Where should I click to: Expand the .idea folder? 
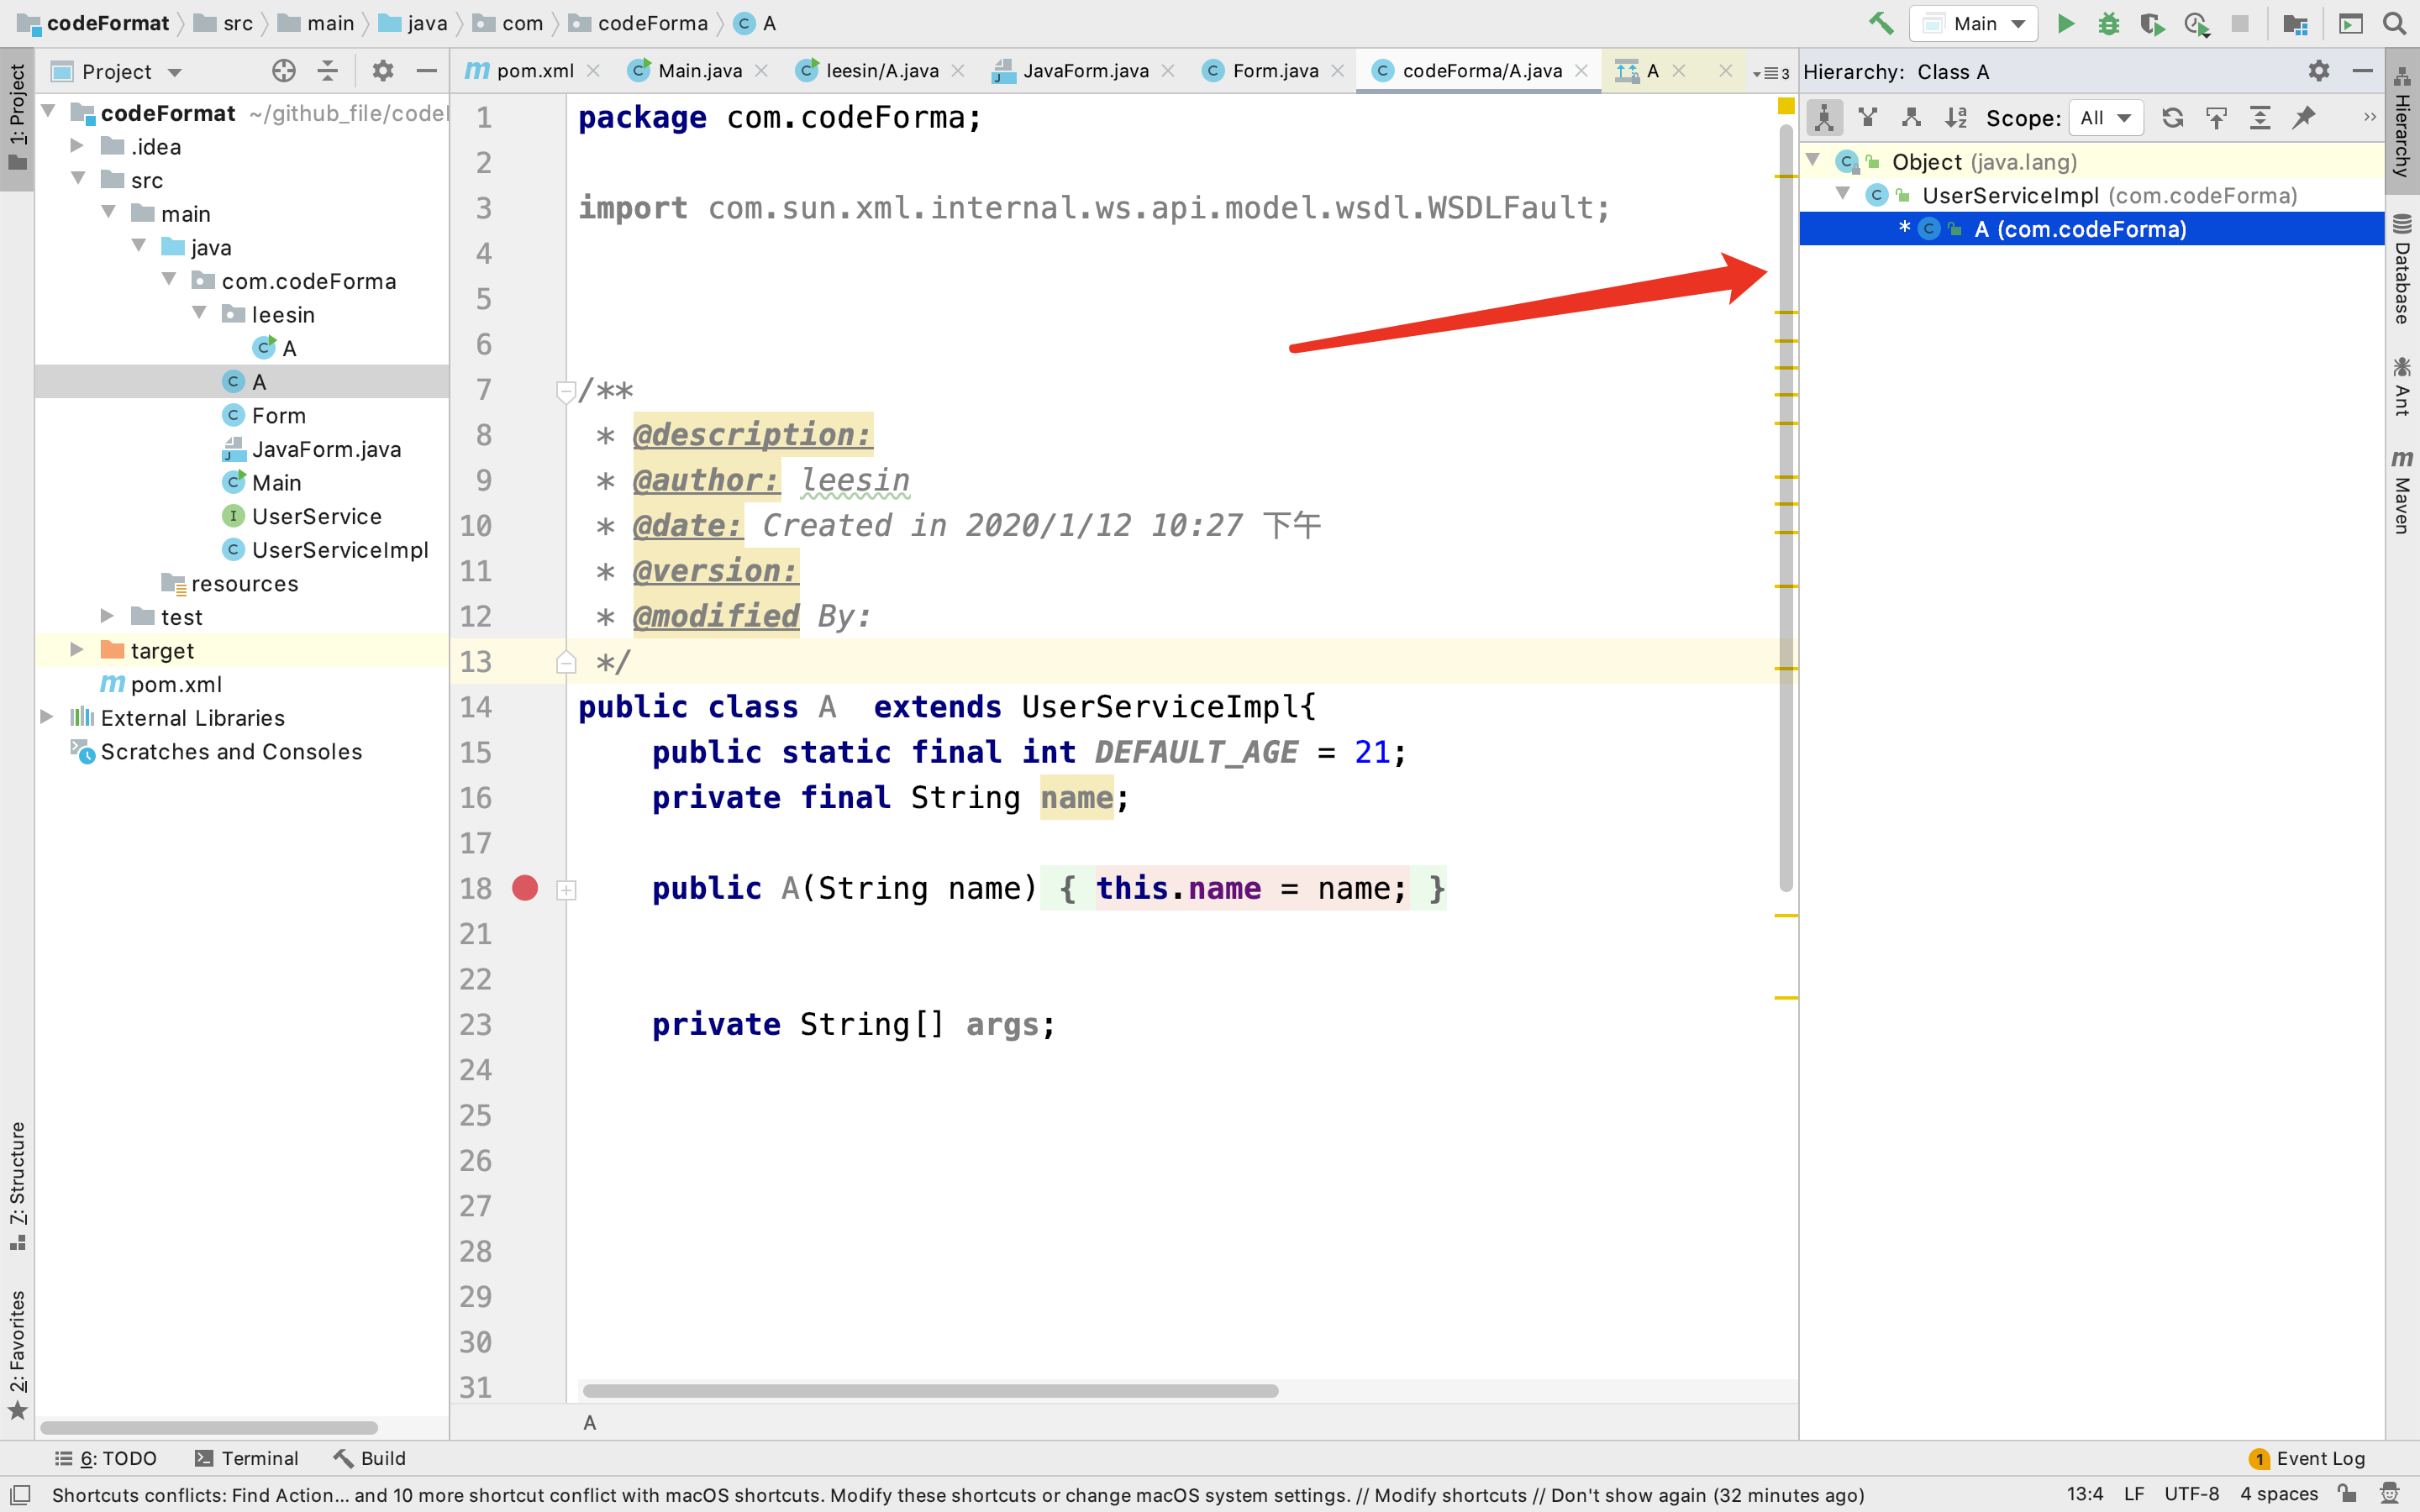pos(77,146)
